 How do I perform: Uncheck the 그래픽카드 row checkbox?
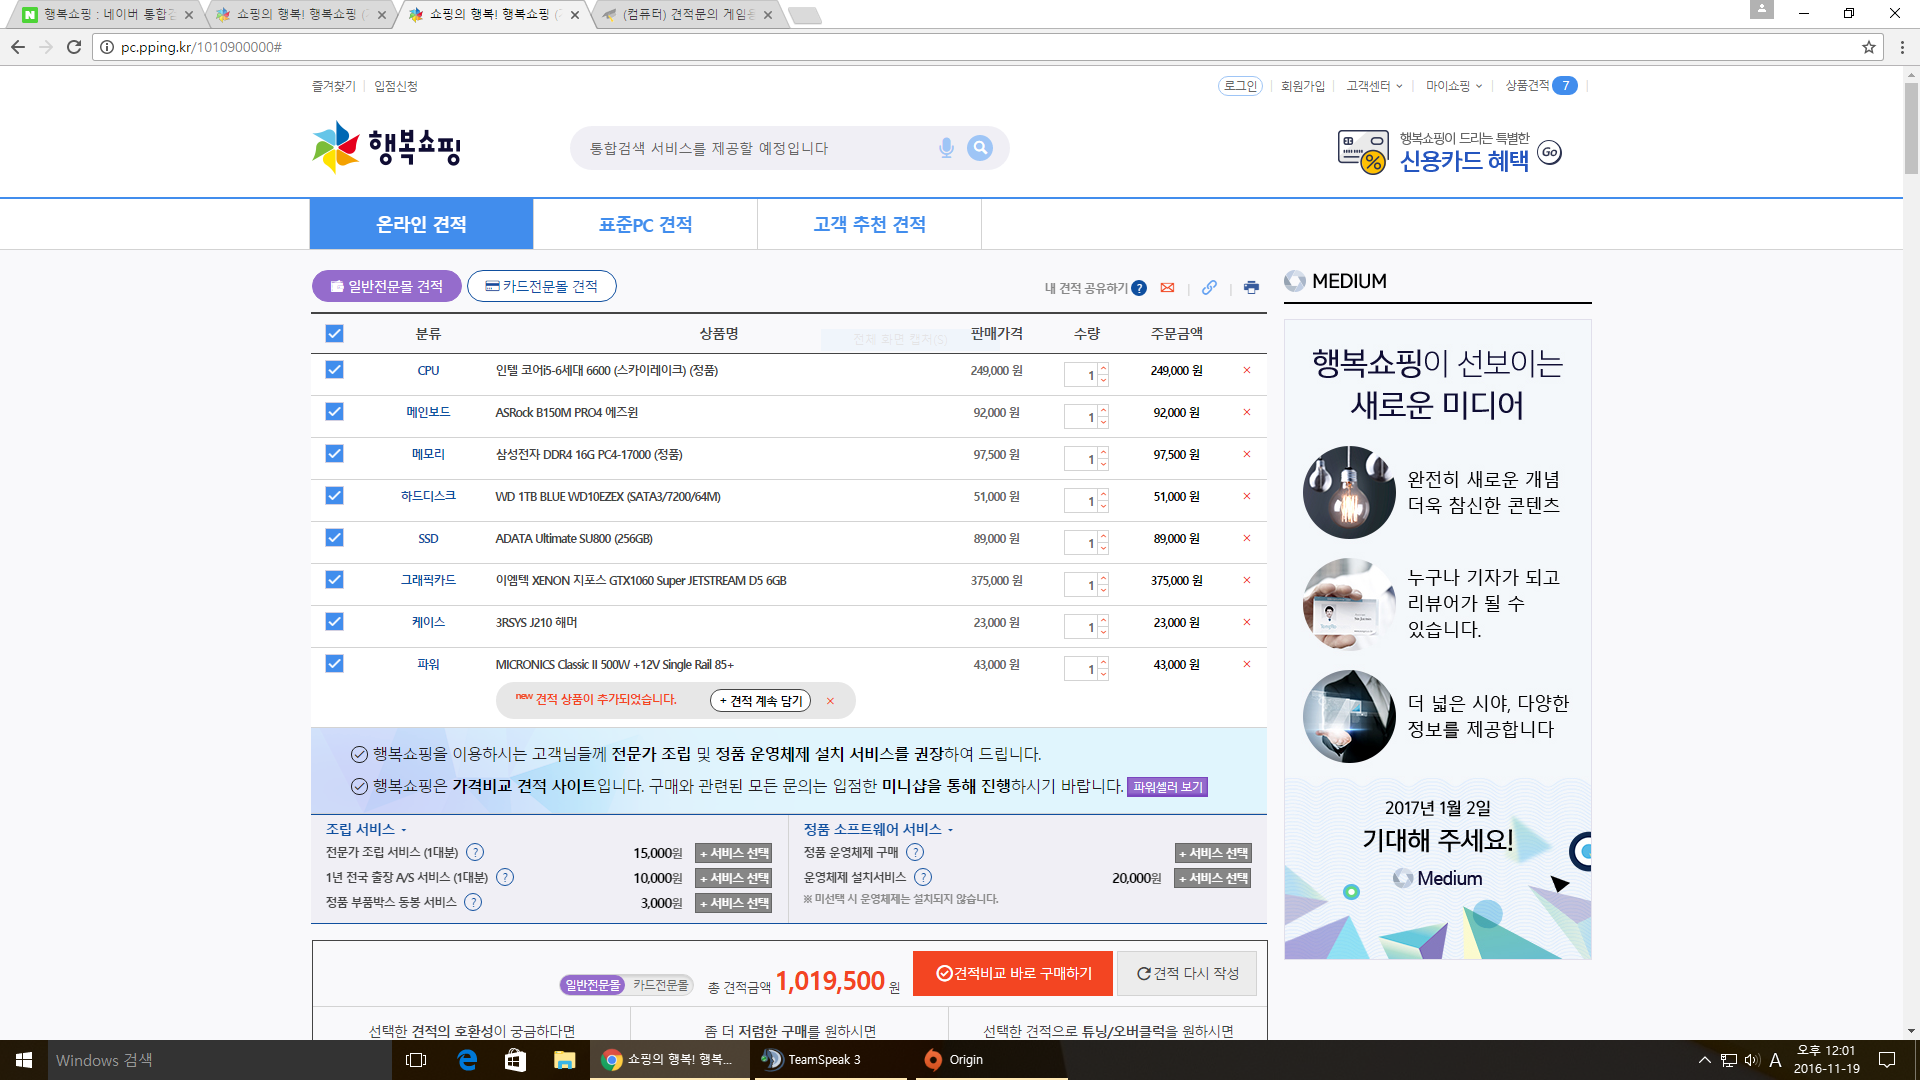pos(334,580)
